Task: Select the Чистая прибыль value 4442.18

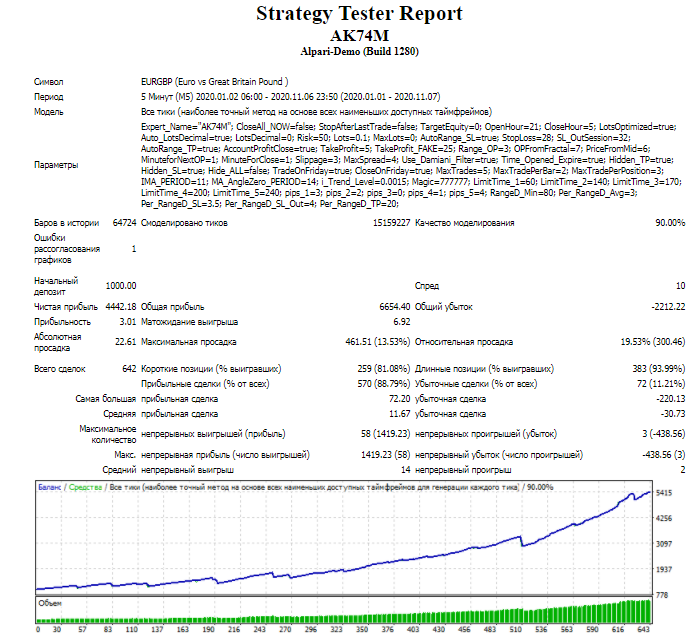Action: [x=121, y=307]
